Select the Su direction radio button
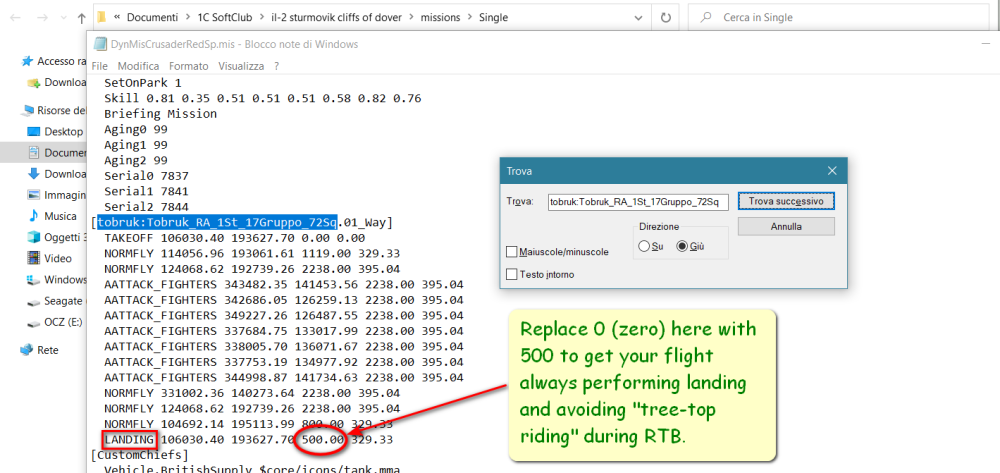 [x=645, y=246]
